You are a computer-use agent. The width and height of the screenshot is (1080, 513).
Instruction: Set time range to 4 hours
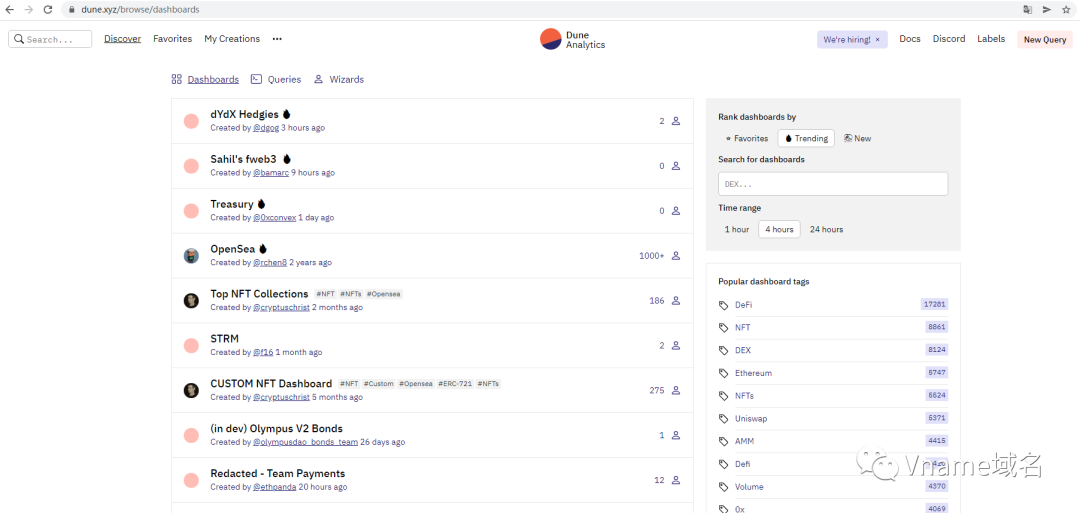pos(779,229)
